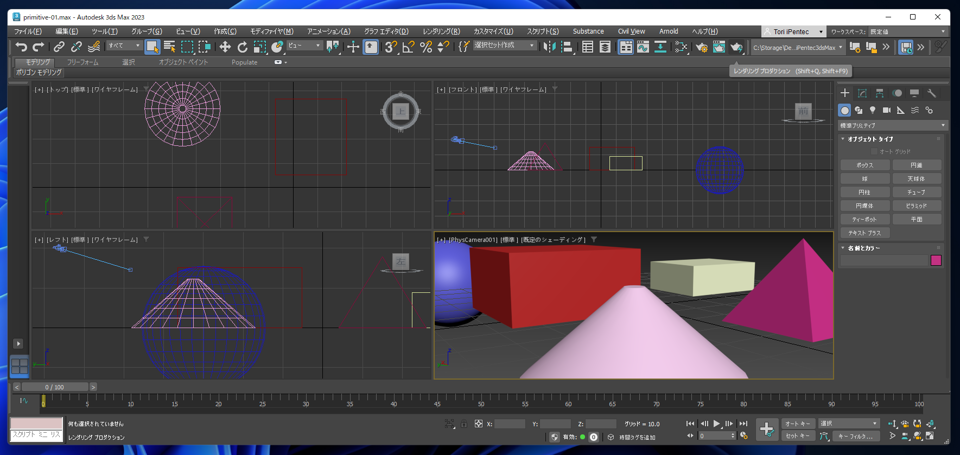Open the reference coordinate system ビュー dropdown

305,45
